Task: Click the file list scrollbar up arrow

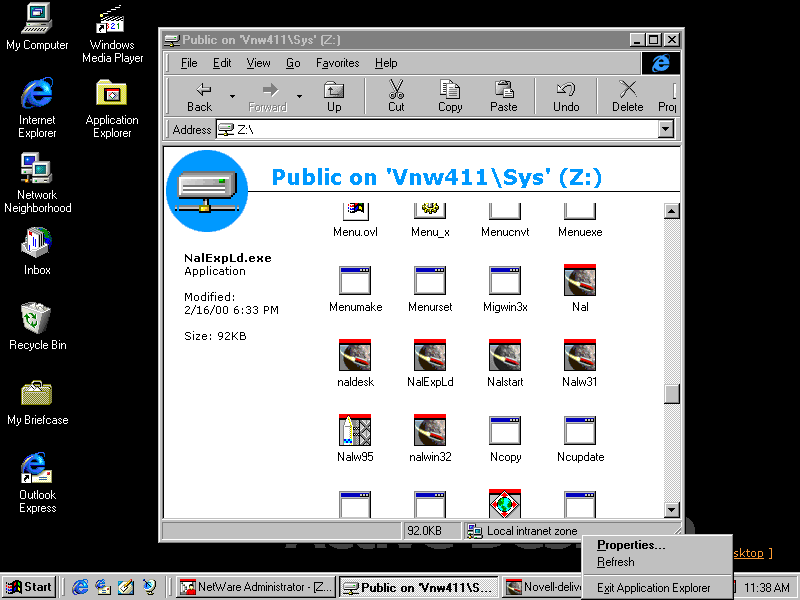Action: click(x=672, y=211)
